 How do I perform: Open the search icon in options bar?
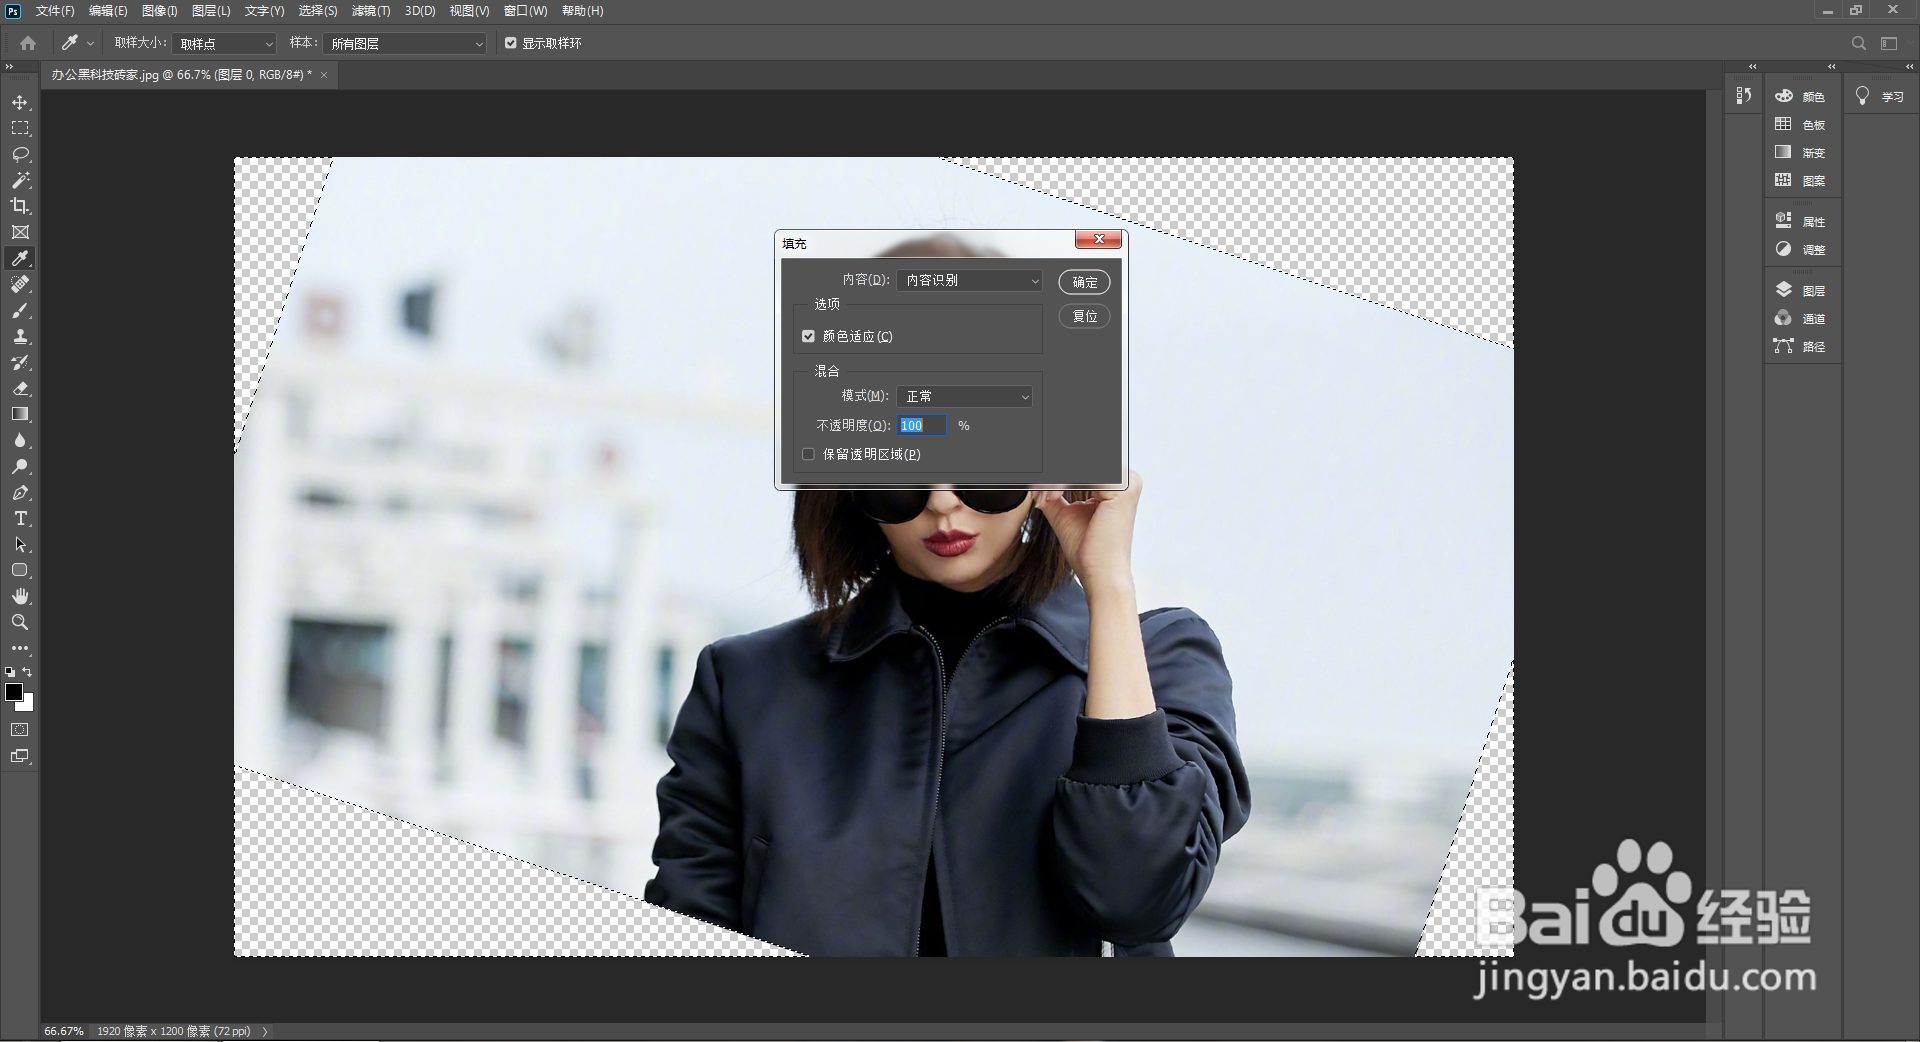tap(1858, 43)
